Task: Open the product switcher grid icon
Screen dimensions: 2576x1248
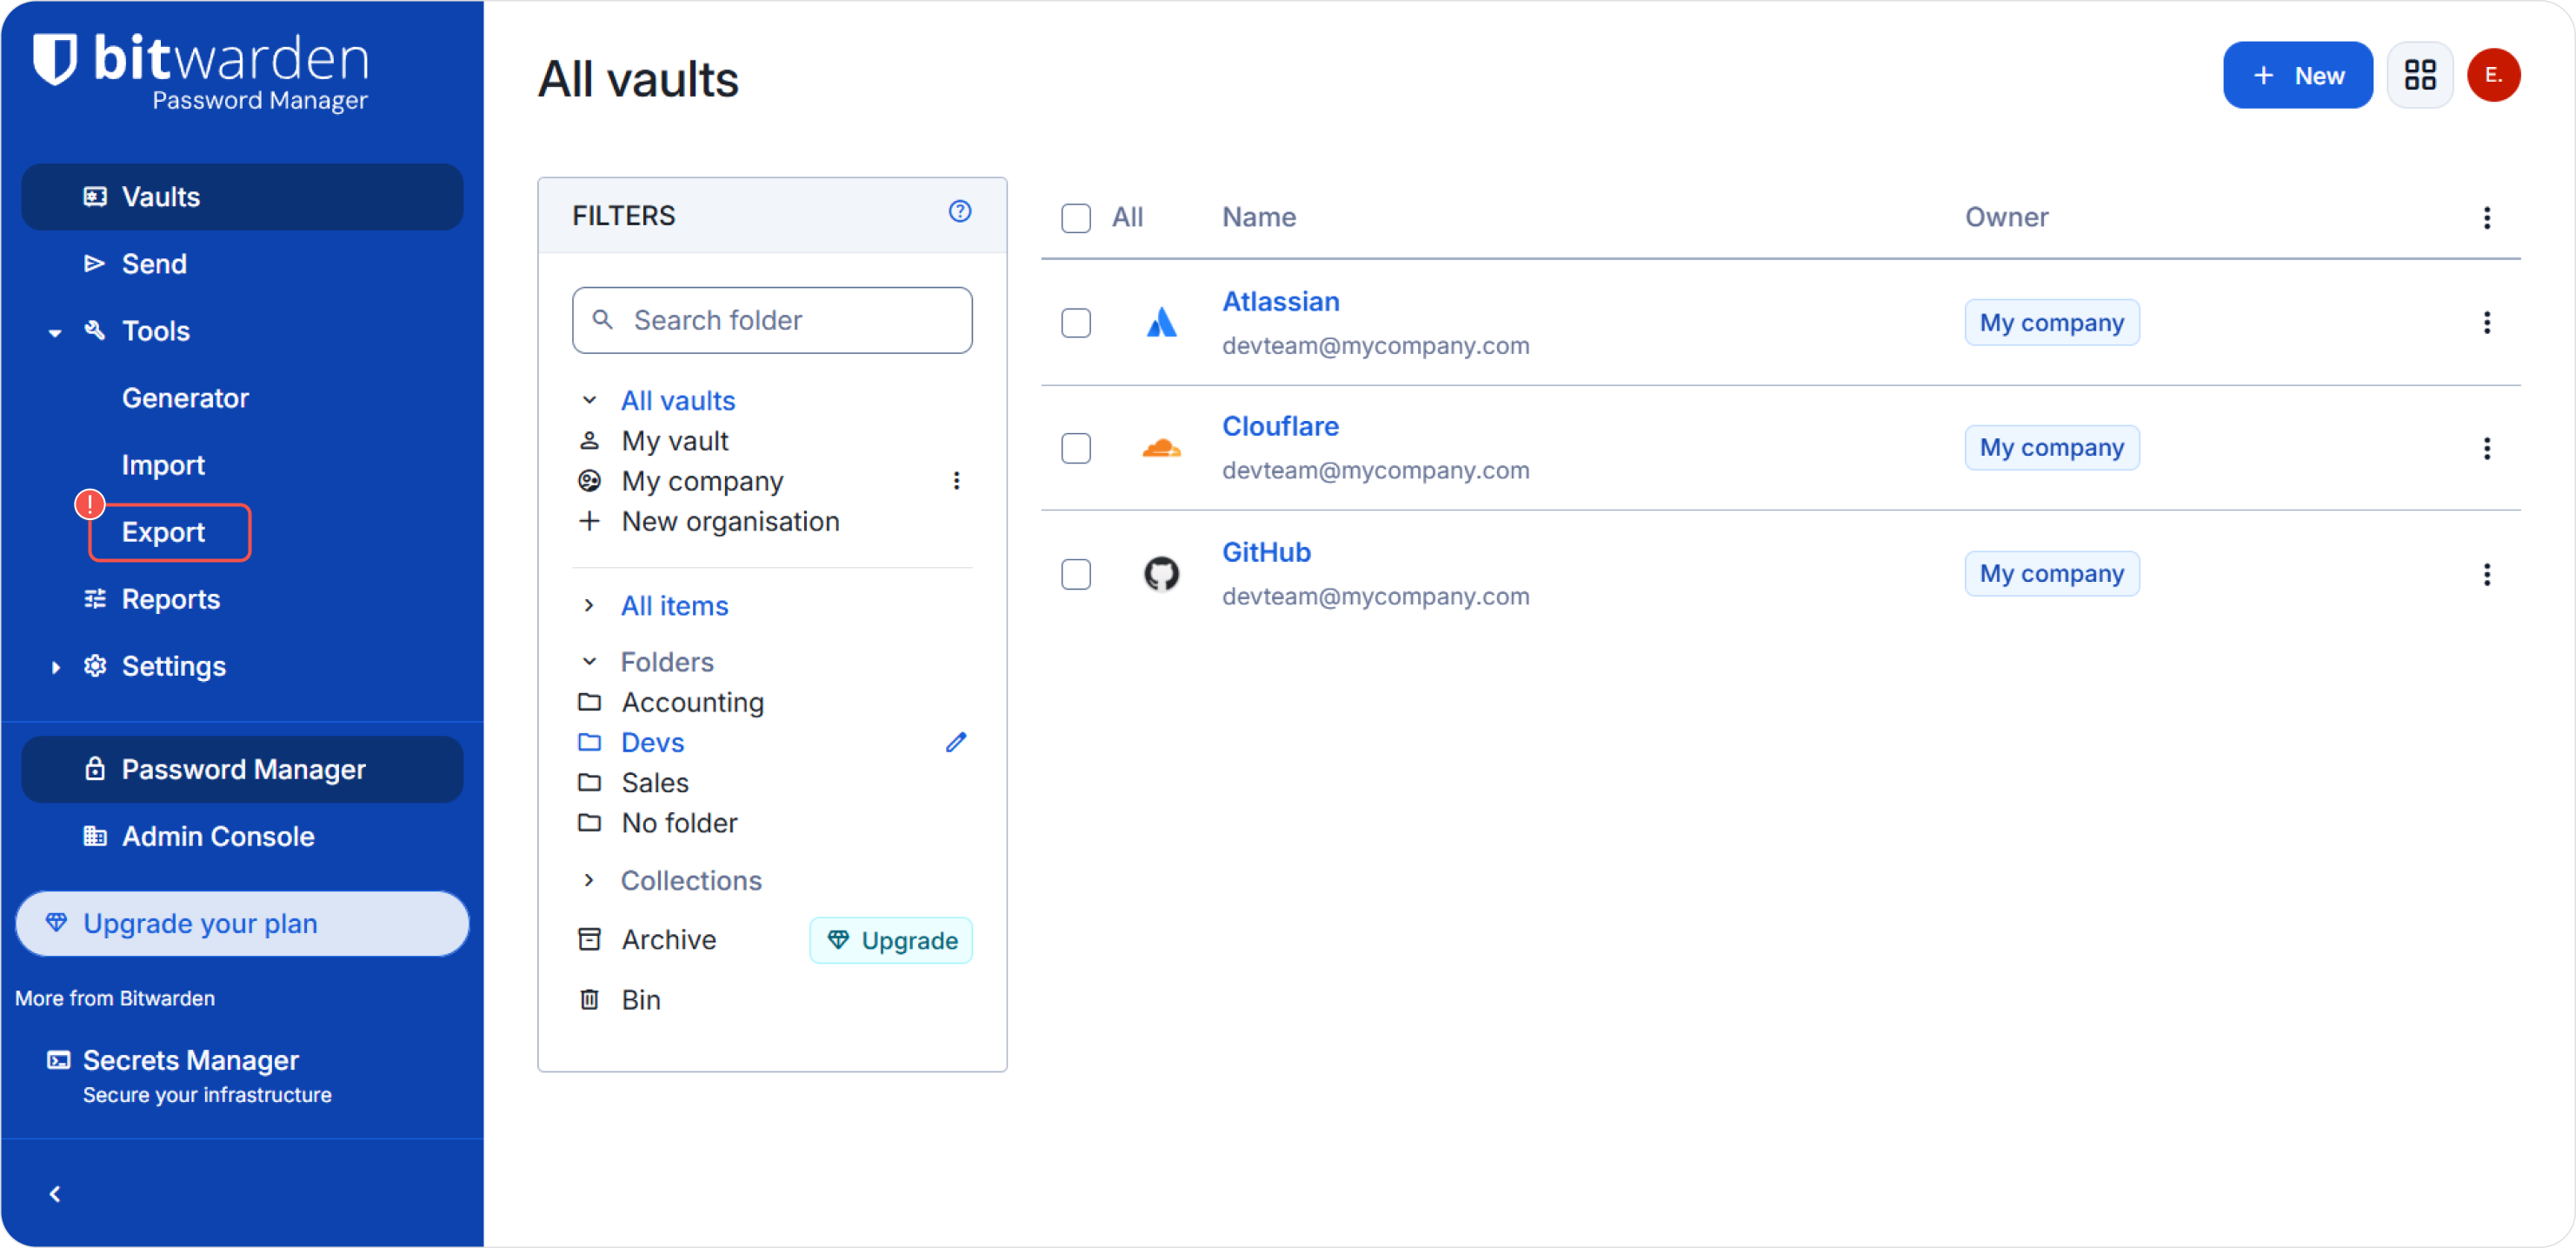Action: point(2419,75)
